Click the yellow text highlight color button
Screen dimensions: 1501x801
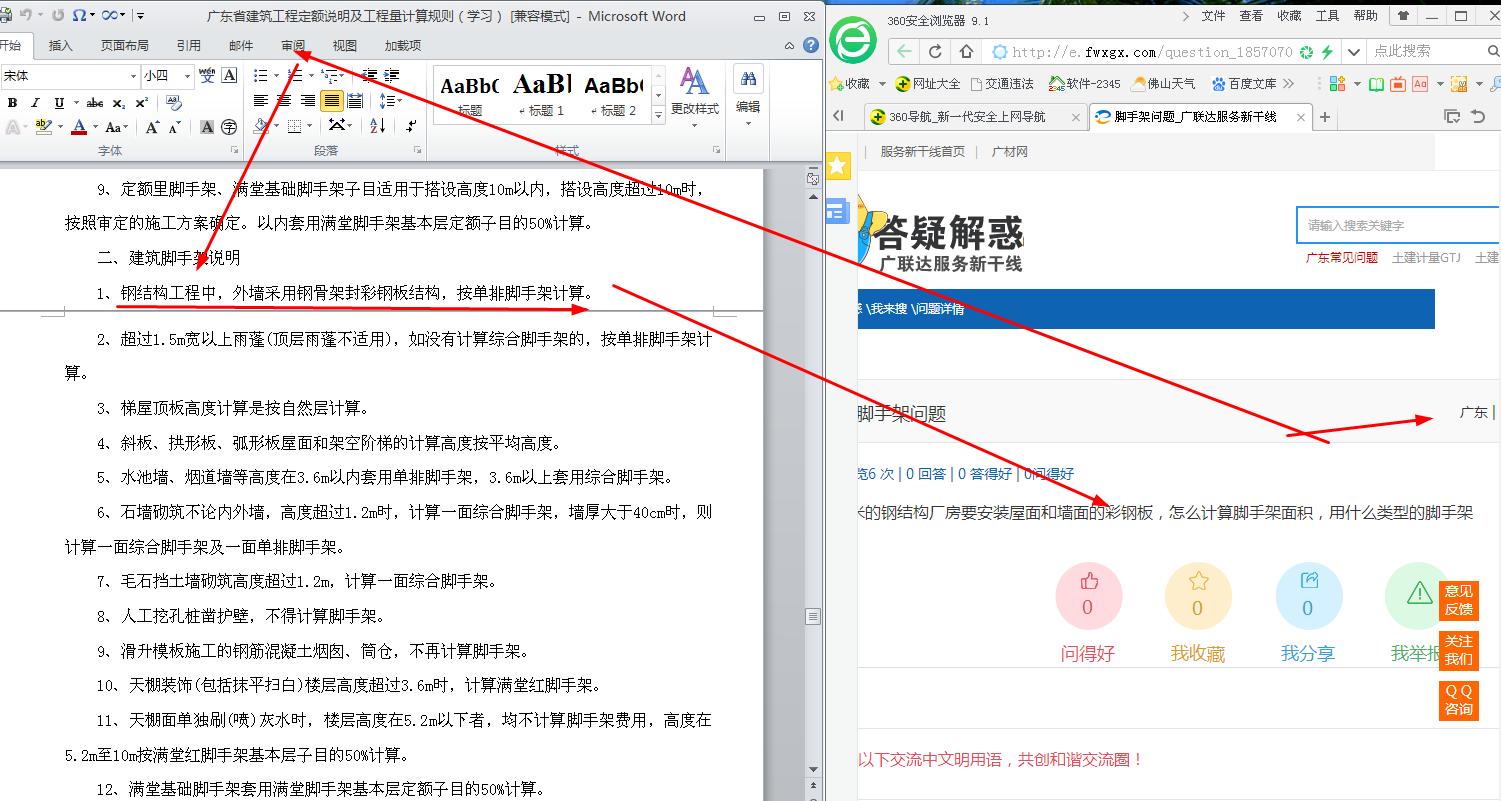pyautogui.click(x=42, y=127)
